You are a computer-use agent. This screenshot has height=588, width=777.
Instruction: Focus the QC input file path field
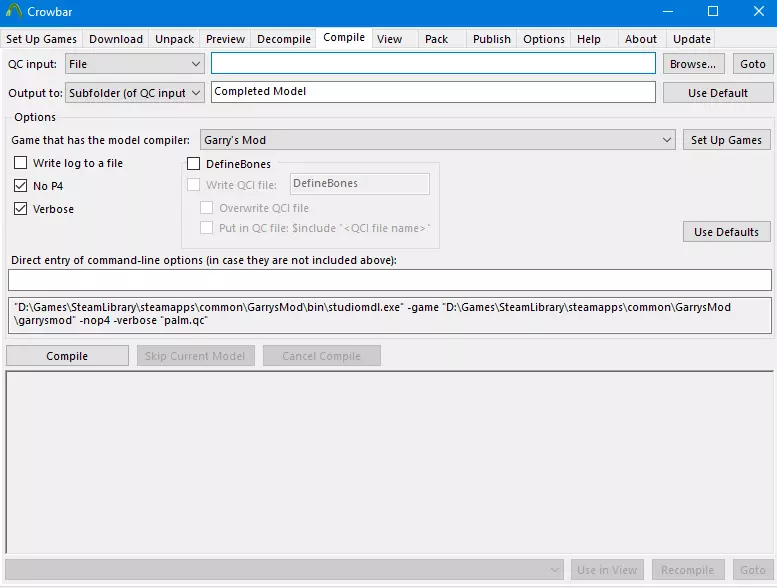[433, 64]
